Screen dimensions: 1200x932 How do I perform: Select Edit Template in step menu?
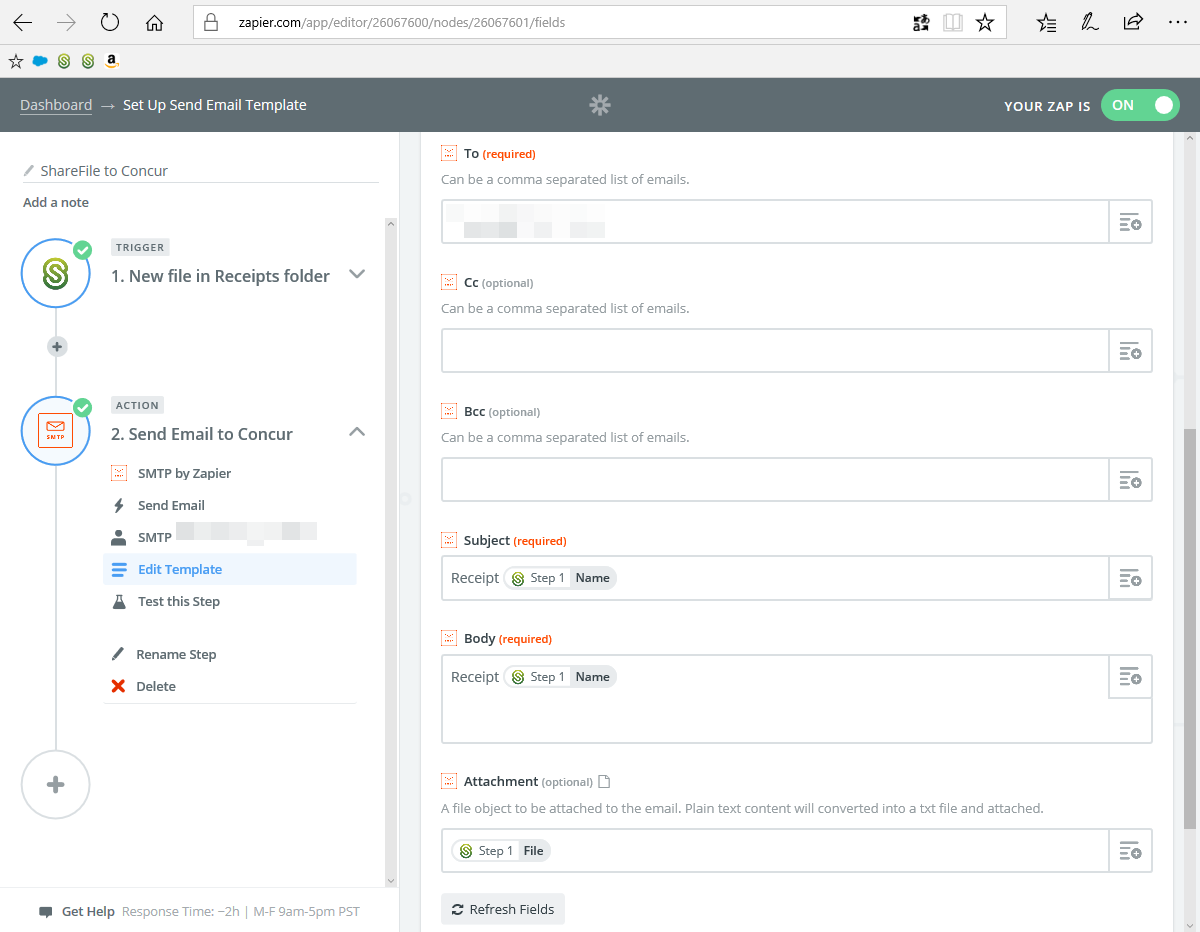[180, 569]
